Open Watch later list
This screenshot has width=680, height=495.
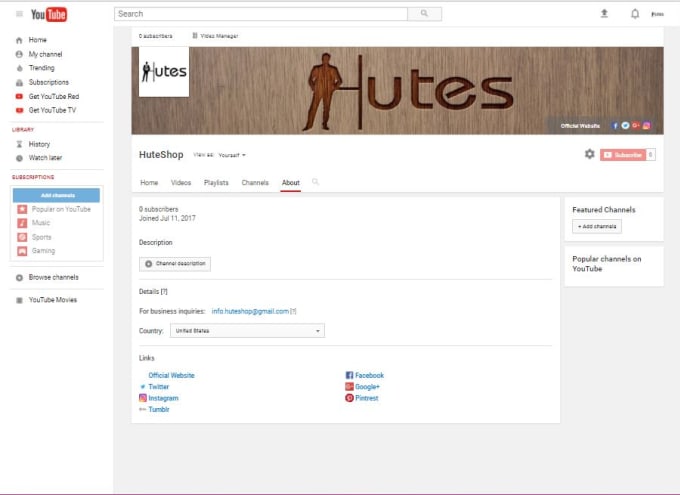(x=45, y=158)
